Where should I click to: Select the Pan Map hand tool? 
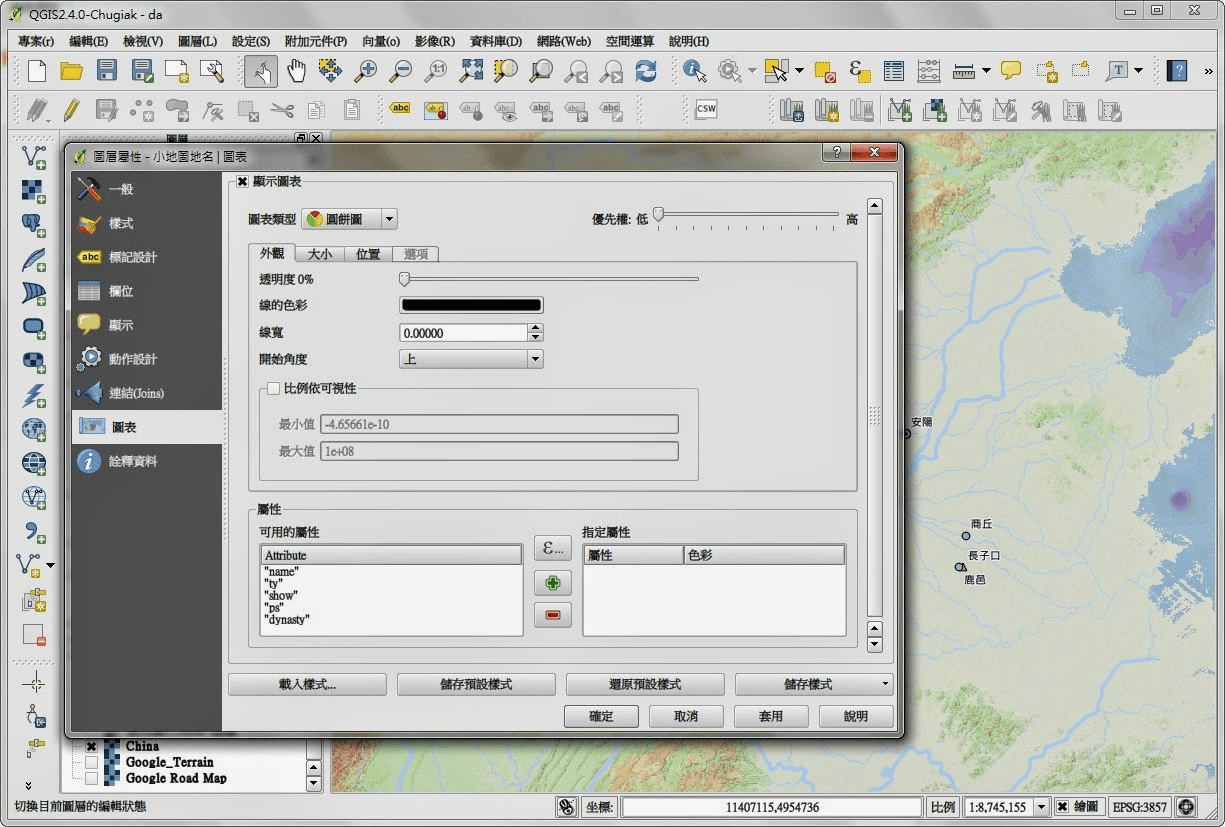(x=297, y=71)
